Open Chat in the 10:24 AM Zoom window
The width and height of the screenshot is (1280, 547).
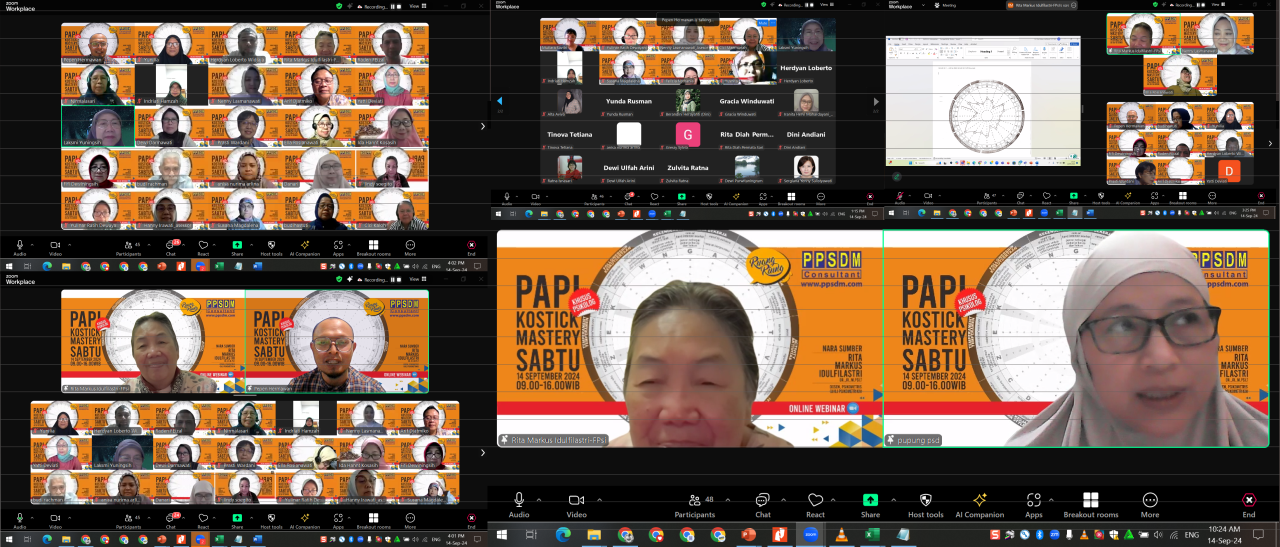click(x=763, y=505)
